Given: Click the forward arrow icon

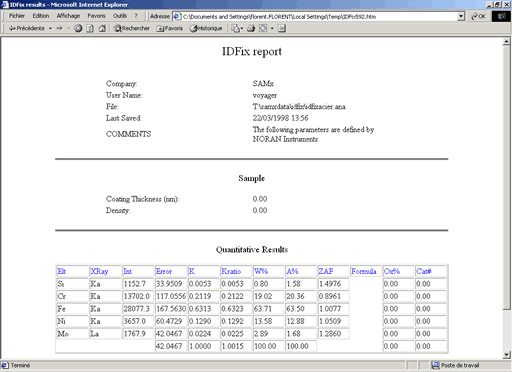Looking at the screenshot, I should coord(60,28).
